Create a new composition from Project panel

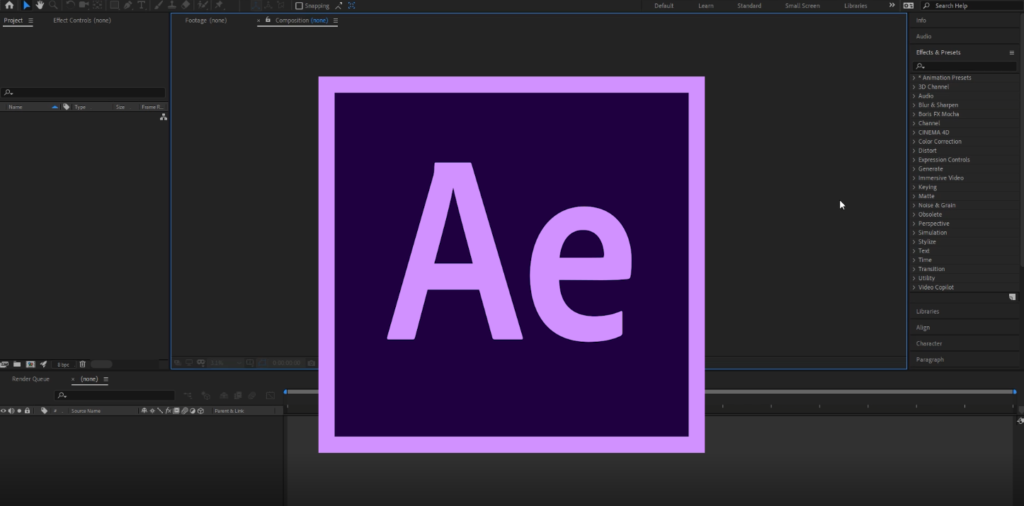(x=30, y=364)
